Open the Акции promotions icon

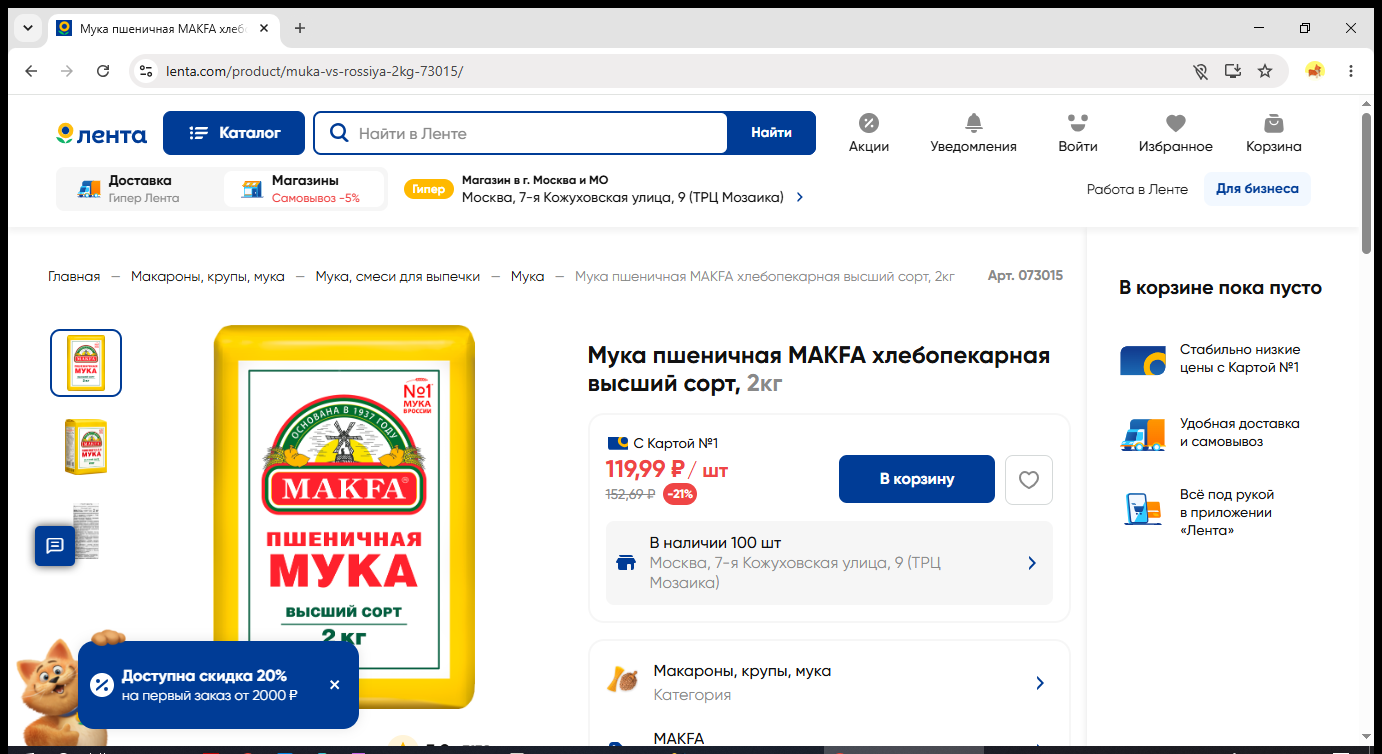coord(869,133)
